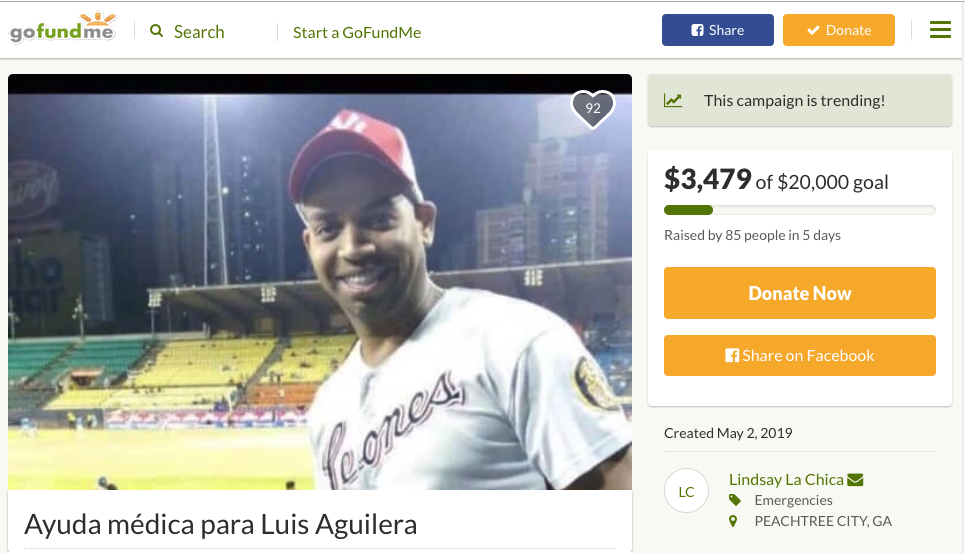Click the blue Share button in header

pyautogui.click(x=718, y=30)
